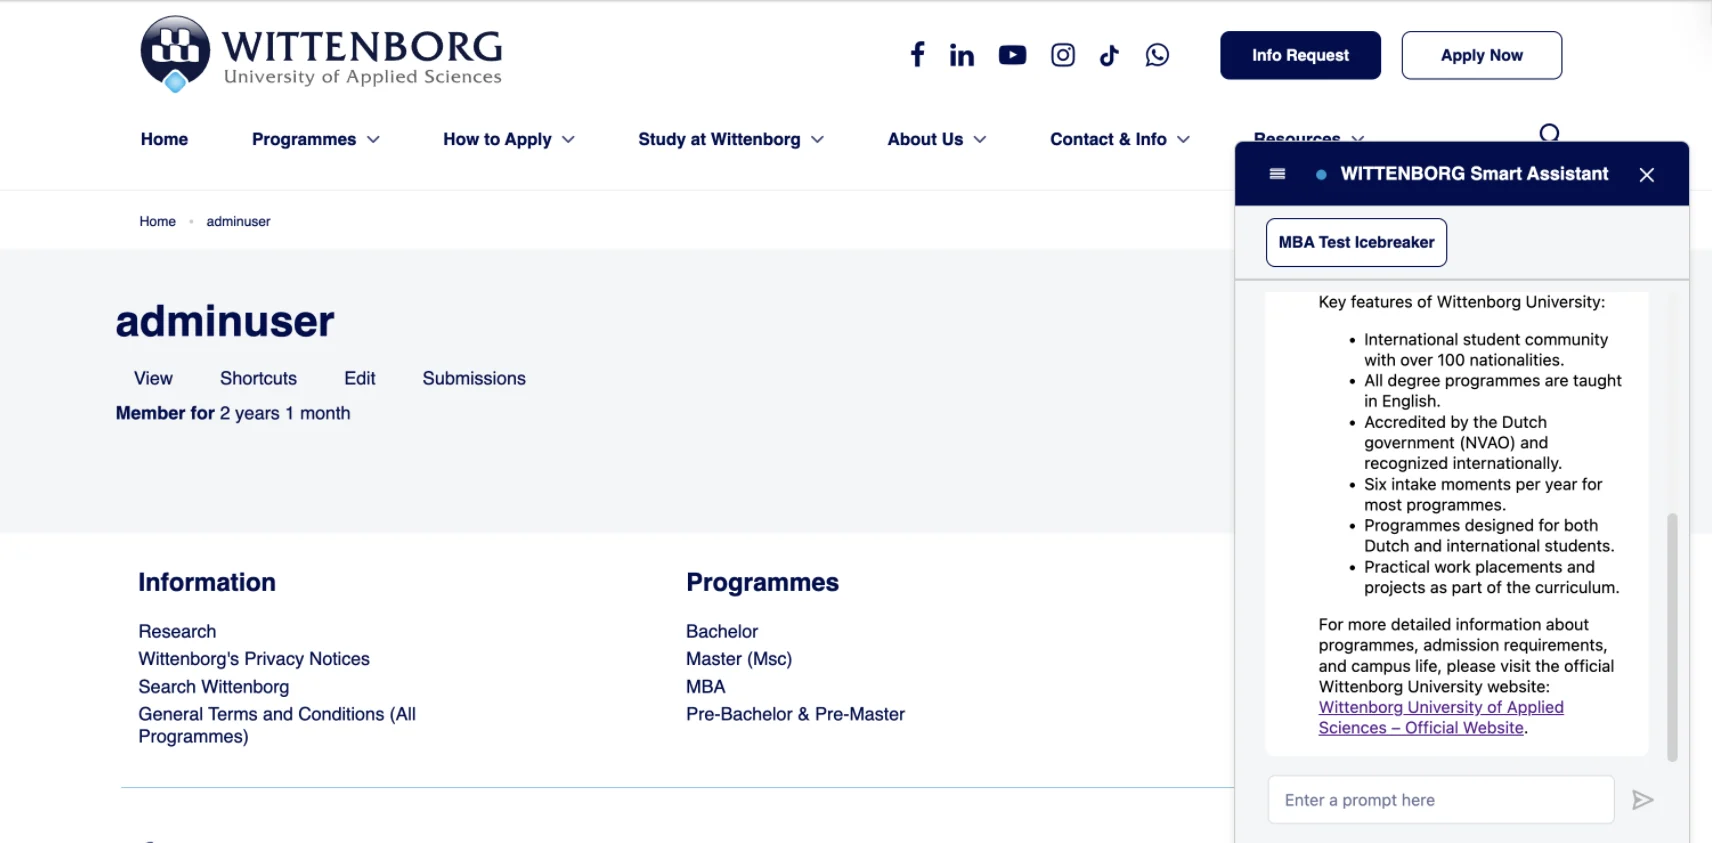Image resolution: width=1712 pixels, height=843 pixels.
Task: Expand the About Us menu
Action: (936, 140)
